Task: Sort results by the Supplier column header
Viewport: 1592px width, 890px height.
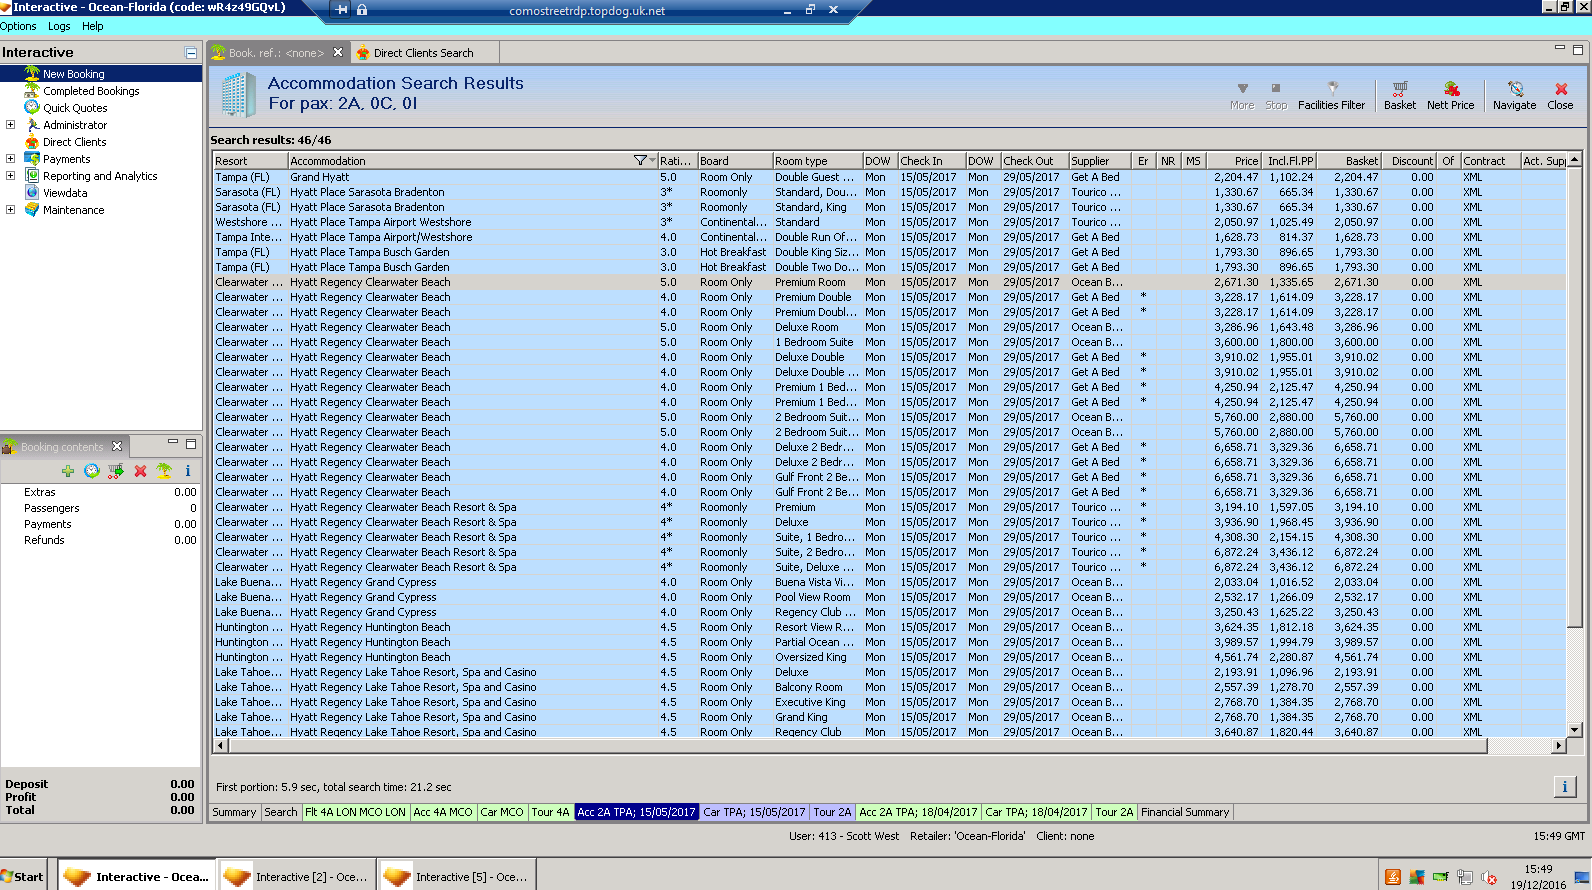Action: [1099, 160]
